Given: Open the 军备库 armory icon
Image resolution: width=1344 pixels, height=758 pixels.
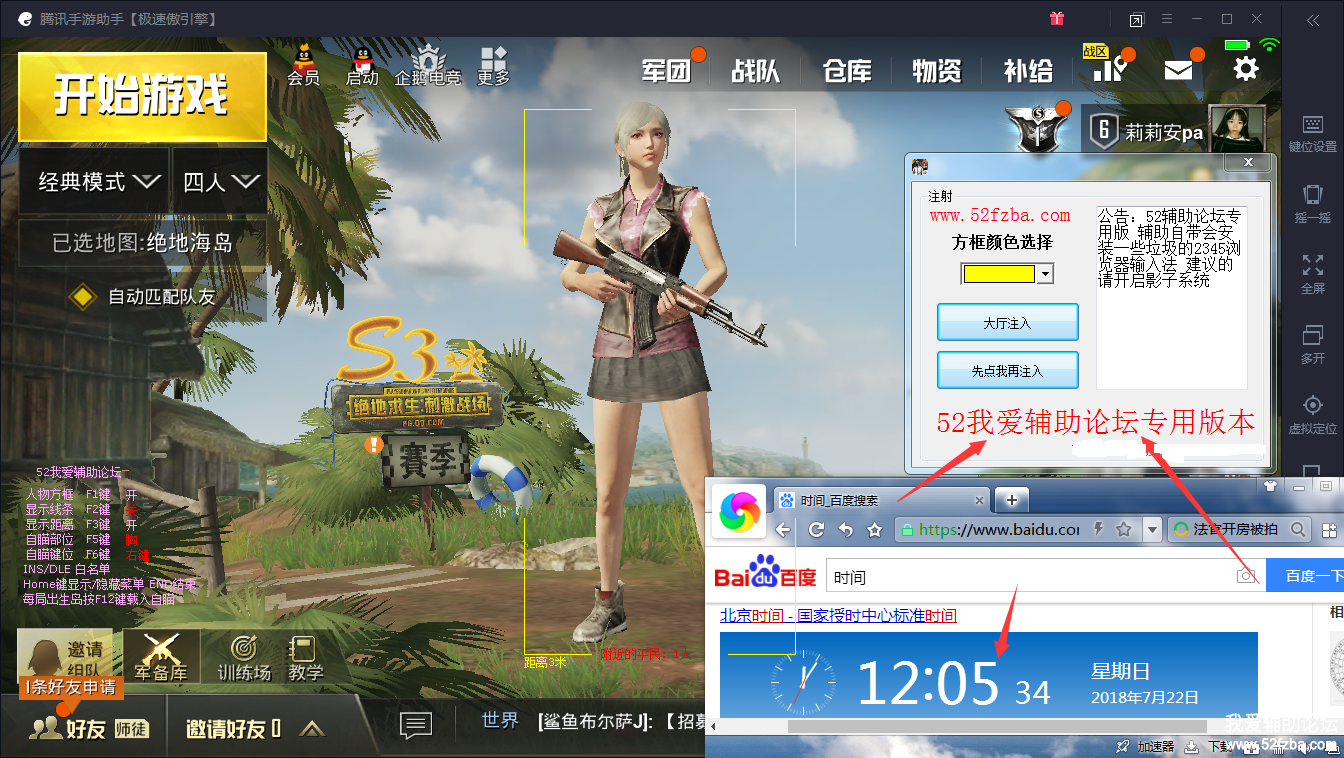Looking at the screenshot, I should pos(161,657).
